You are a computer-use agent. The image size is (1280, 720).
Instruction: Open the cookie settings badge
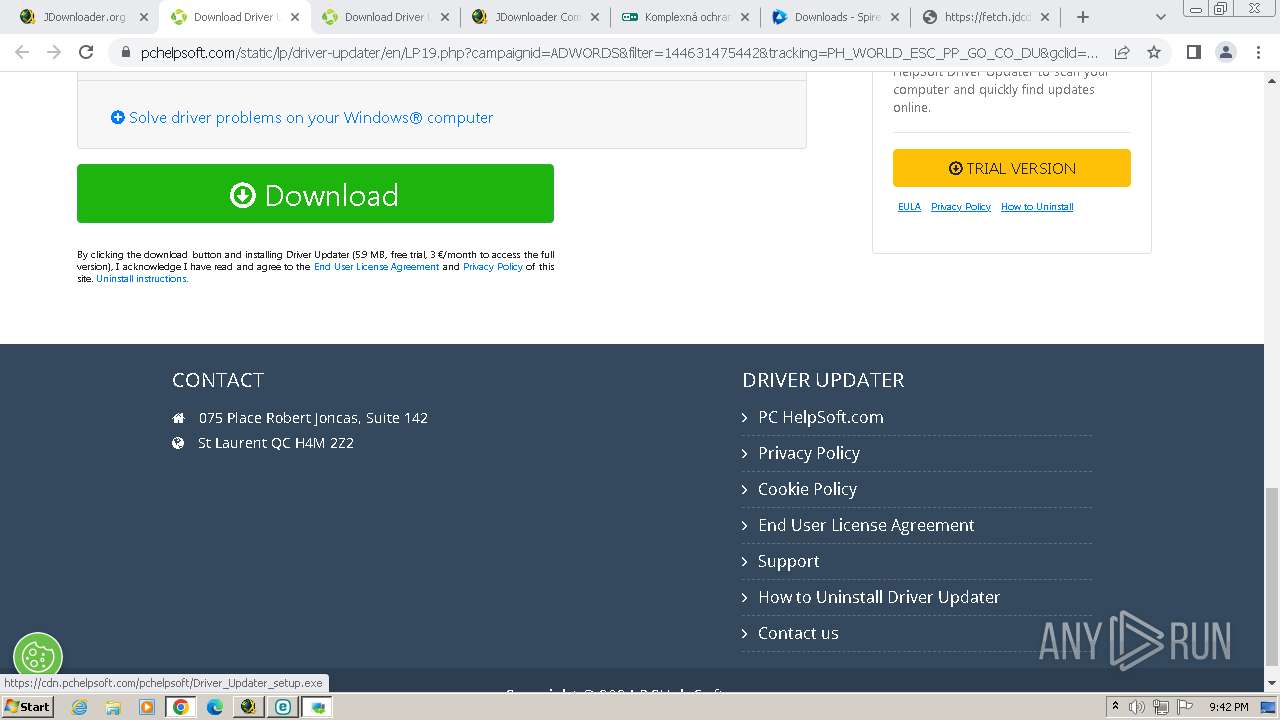[x=38, y=657]
